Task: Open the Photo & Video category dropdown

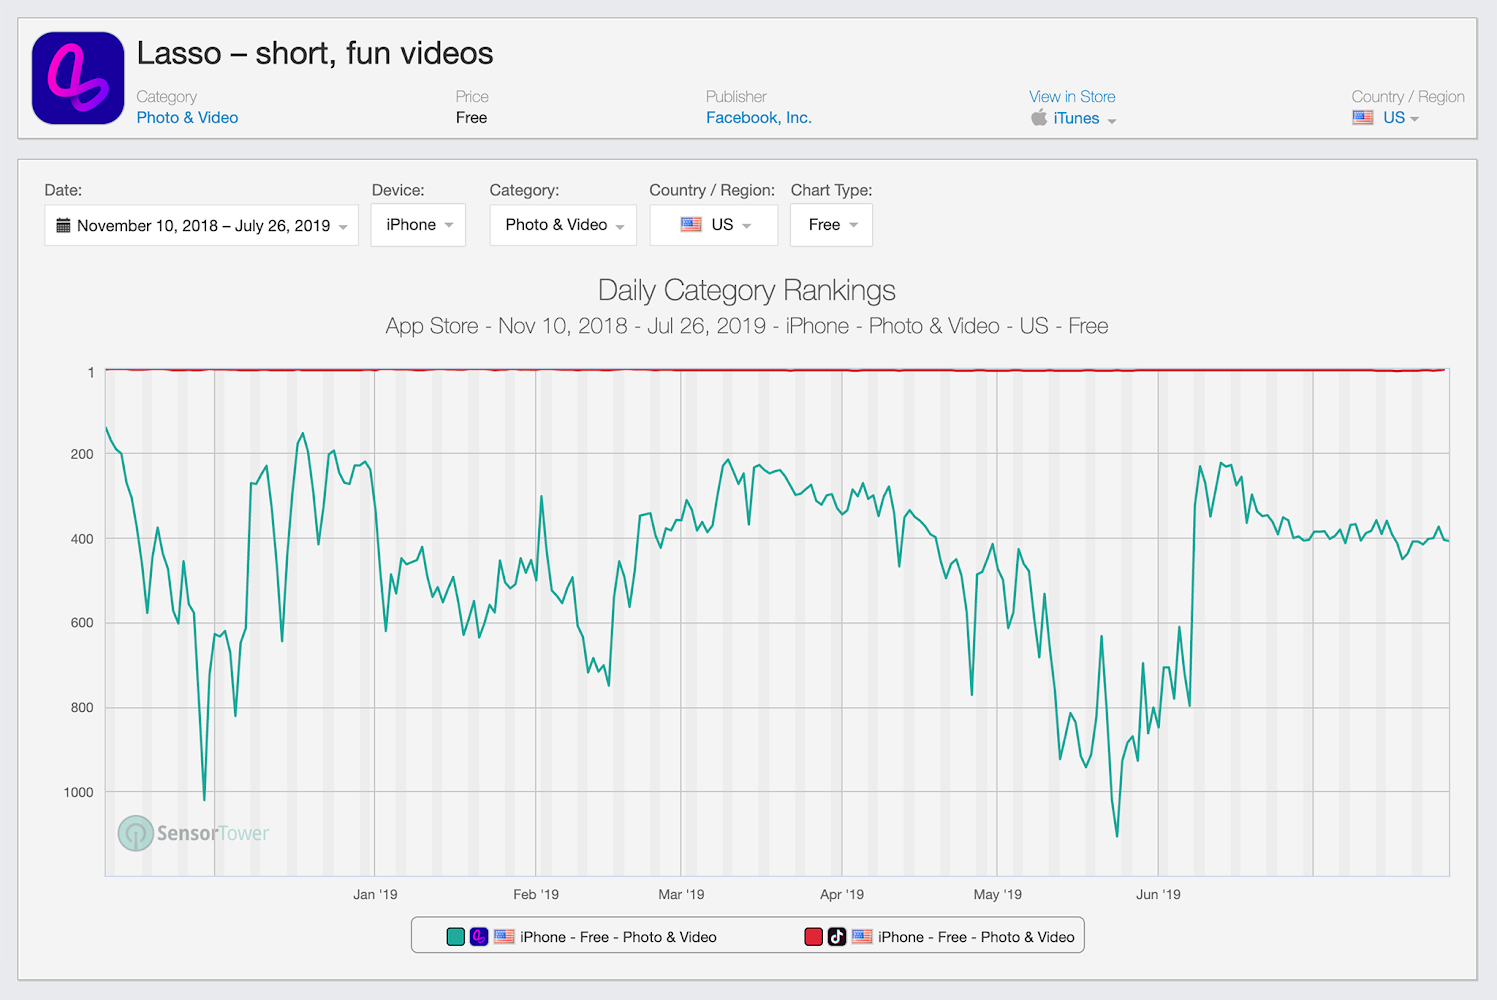Action: click(564, 225)
